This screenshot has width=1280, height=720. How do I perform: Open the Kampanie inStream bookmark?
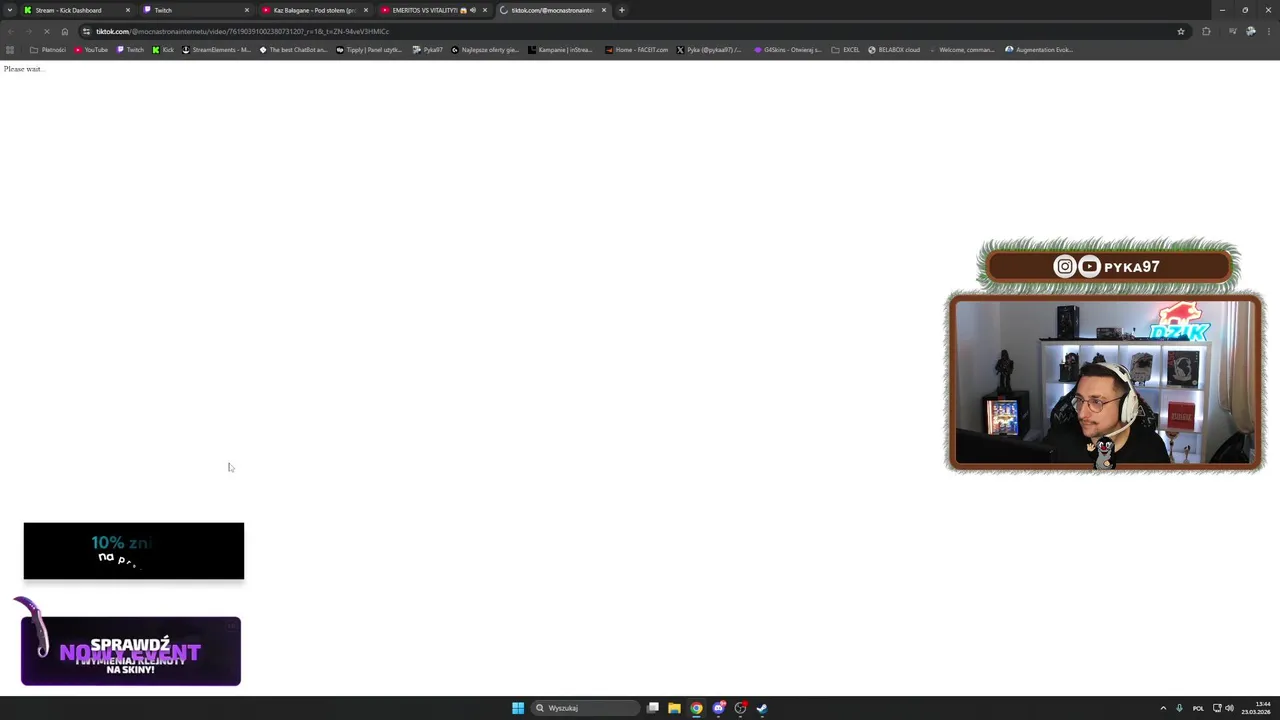561,50
